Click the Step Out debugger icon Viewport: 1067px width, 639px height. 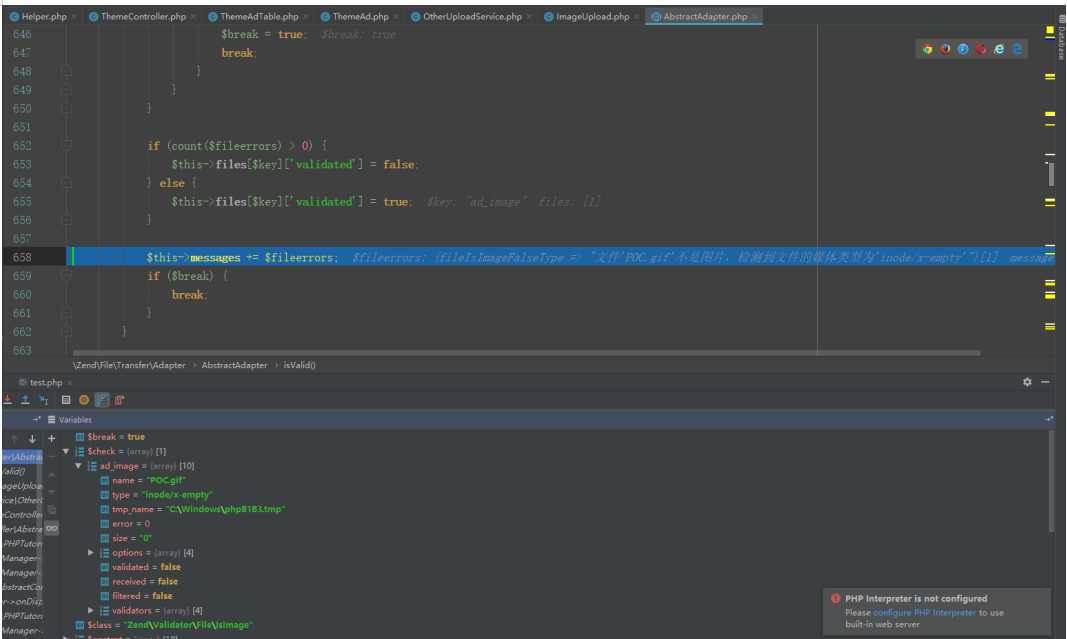[x=25, y=400]
